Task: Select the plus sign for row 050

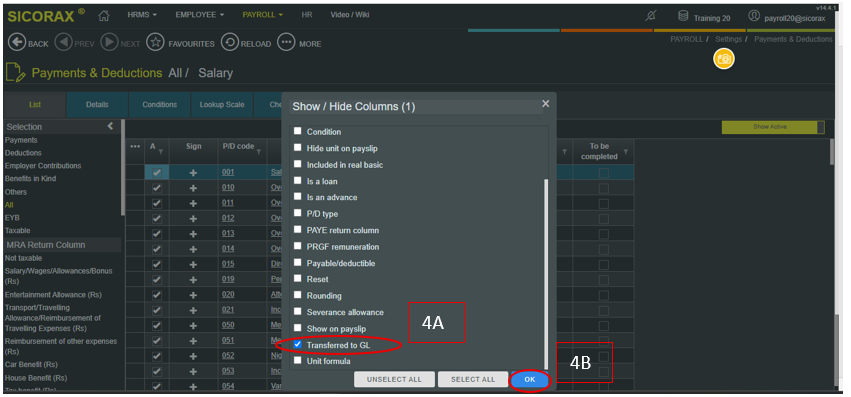Action: click(x=193, y=325)
